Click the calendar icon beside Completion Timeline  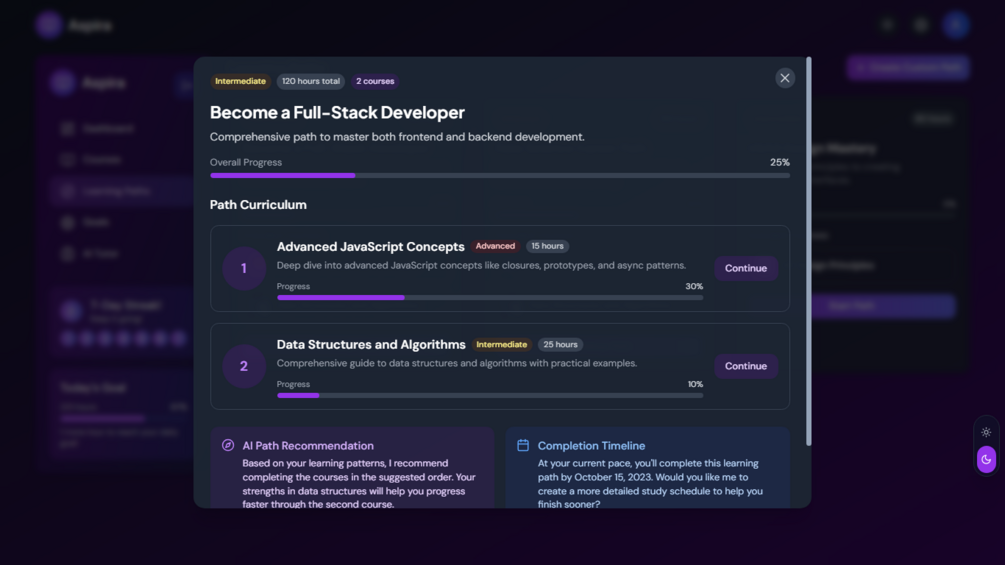pos(523,445)
